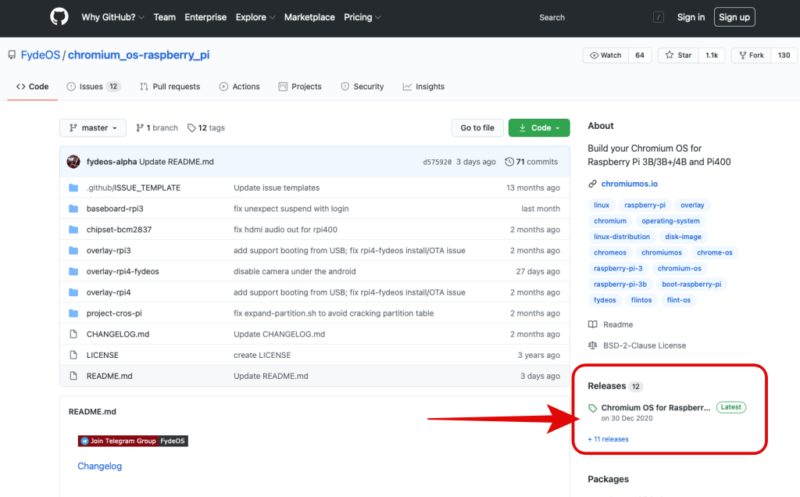Click the Sign in link
The height and width of the screenshot is (497, 800).
(x=691, y=17)
